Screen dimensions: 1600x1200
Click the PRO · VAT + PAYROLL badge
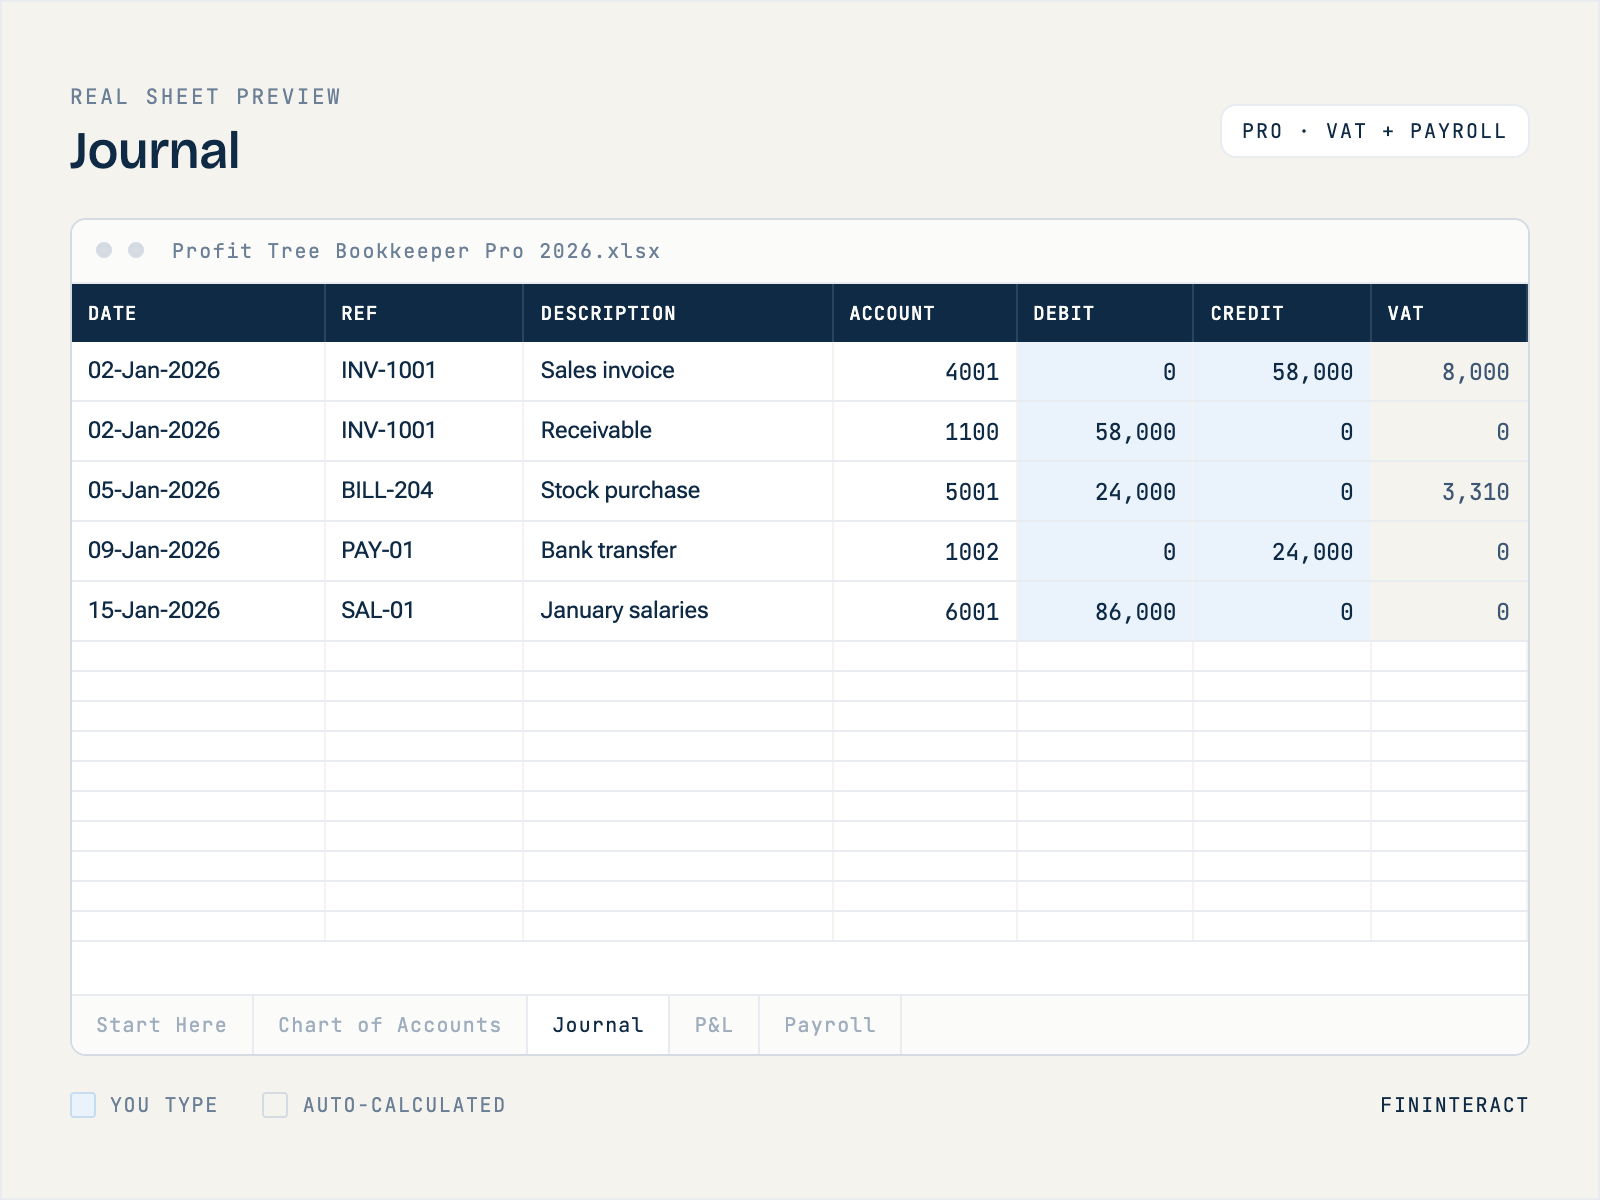click(x=1374, y=131)
